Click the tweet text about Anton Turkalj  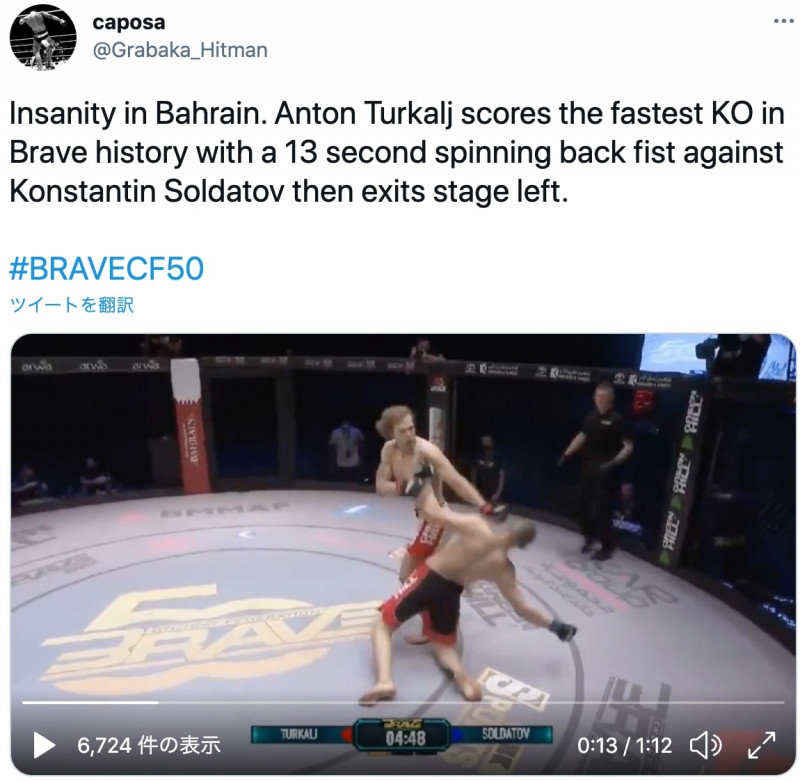[396, 152]
